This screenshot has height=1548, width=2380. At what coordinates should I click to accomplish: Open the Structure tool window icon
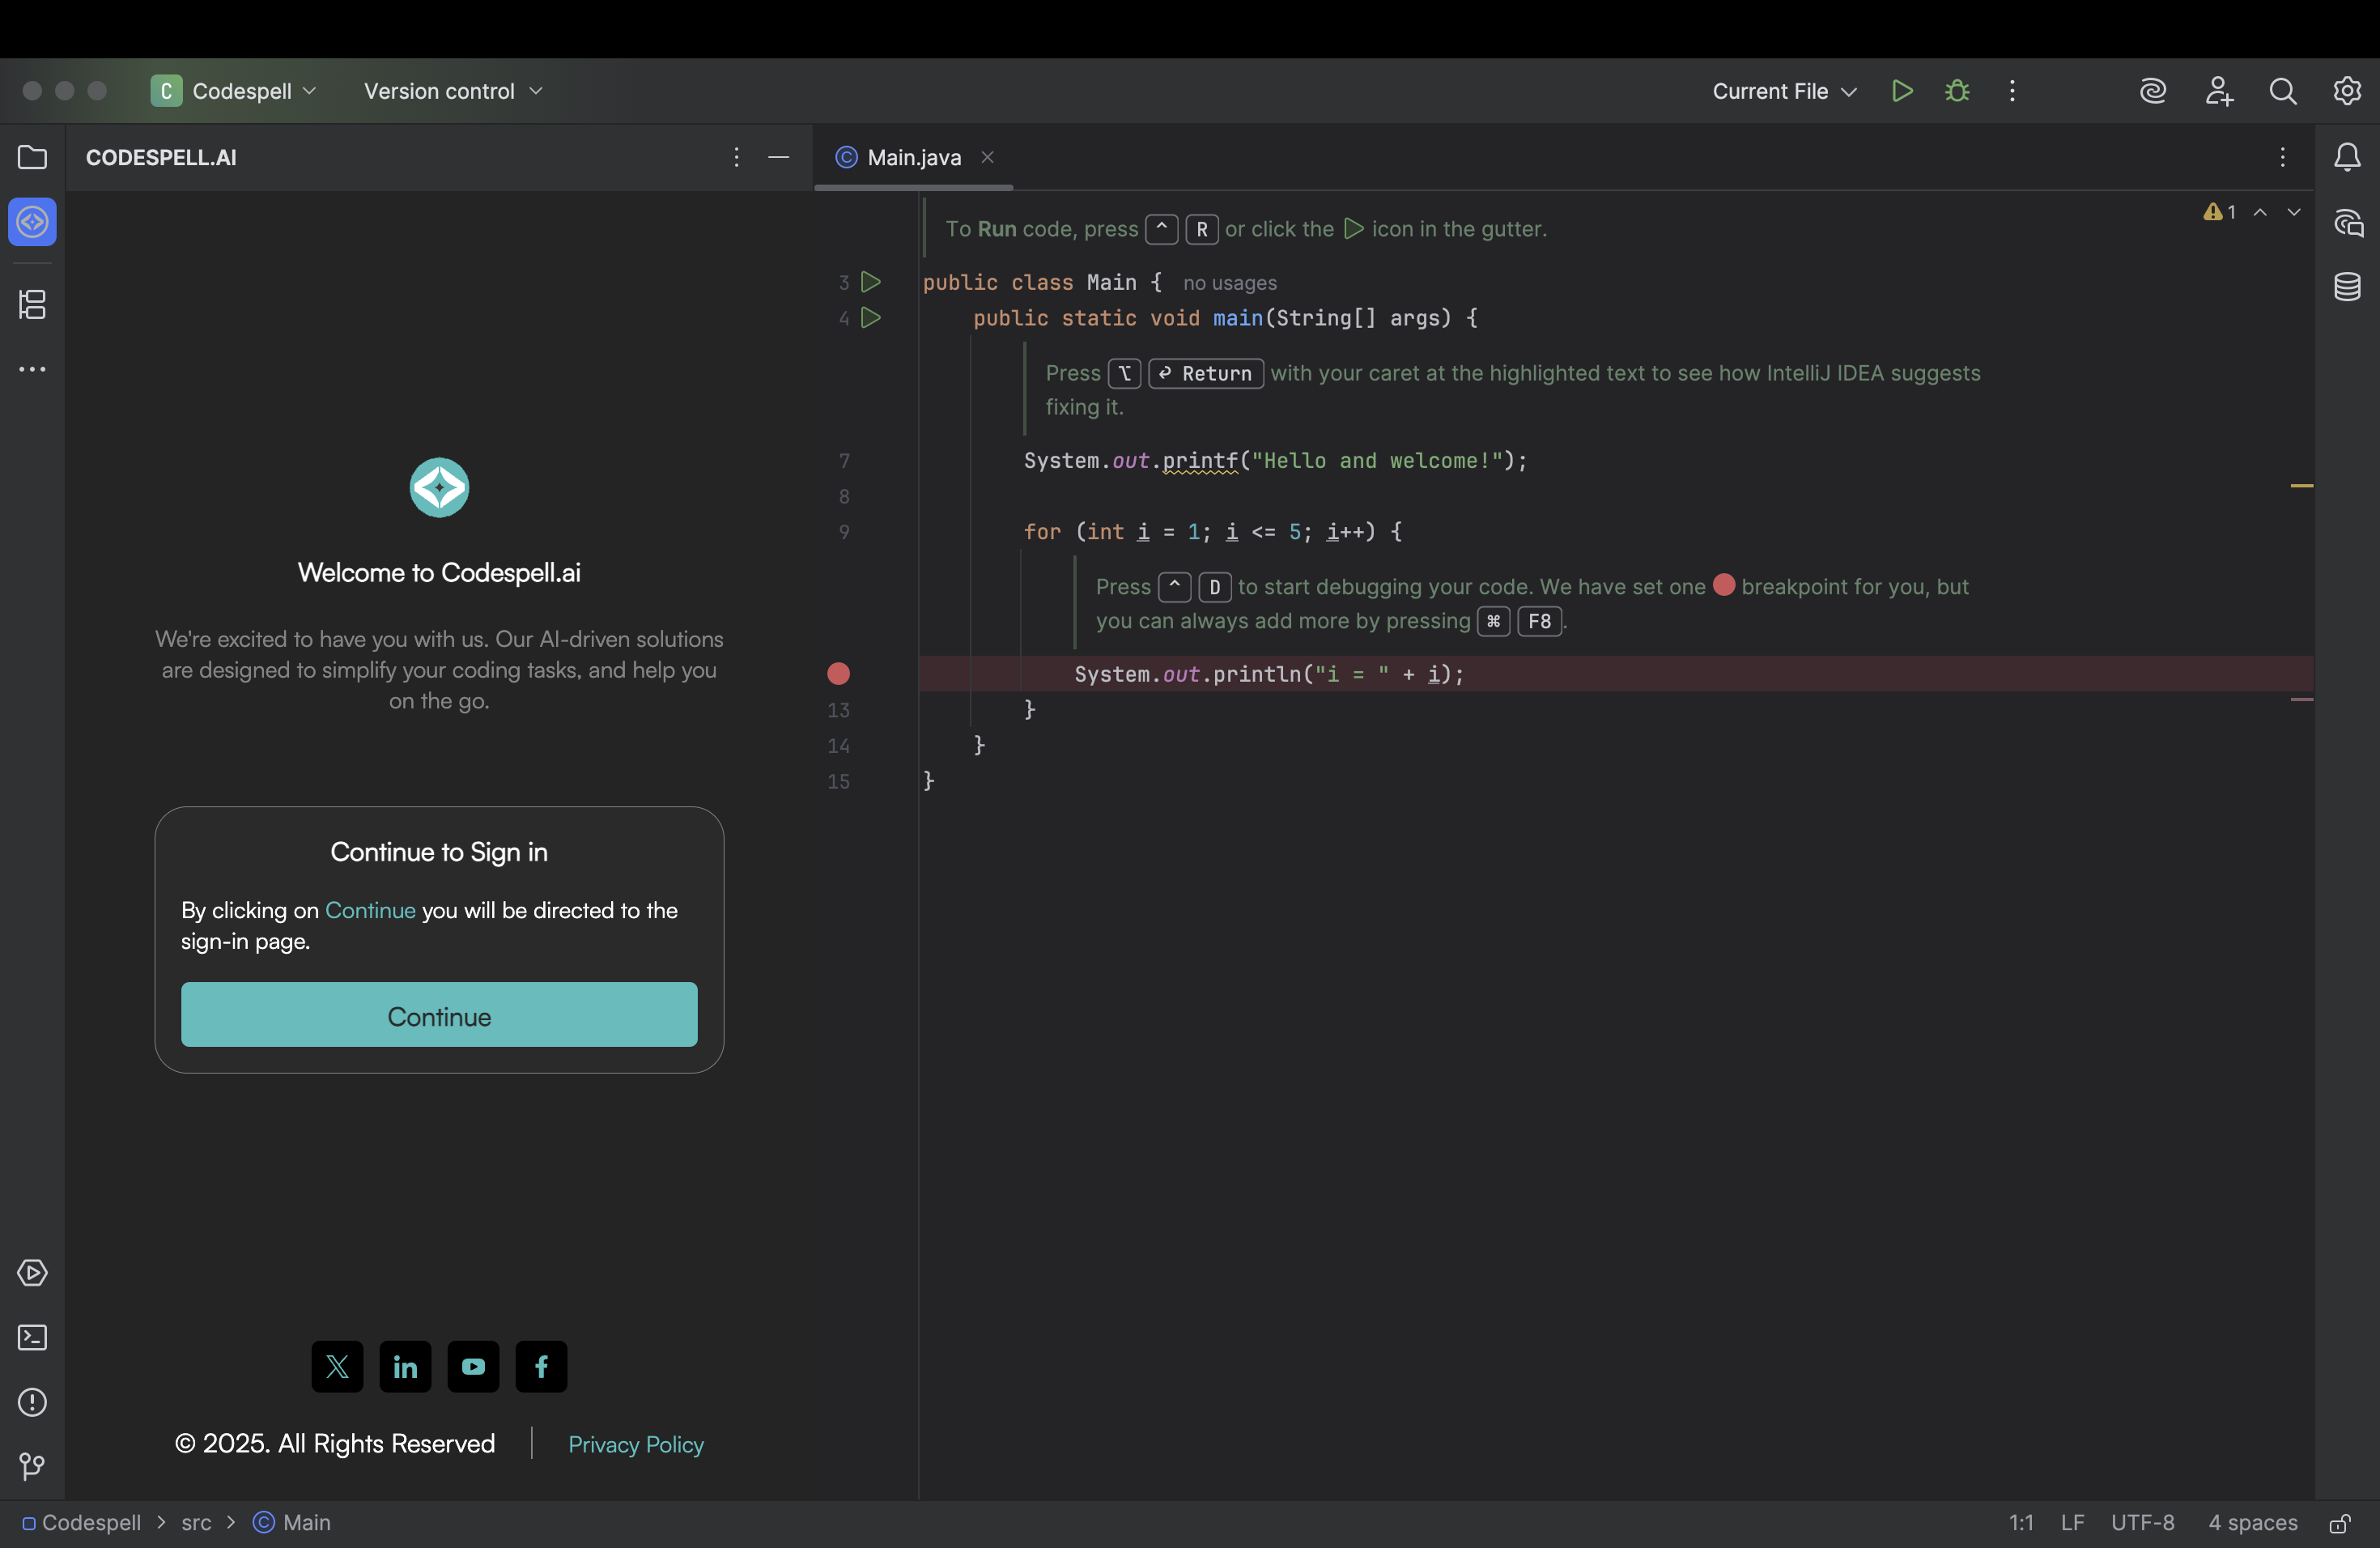(x=32, y=304)
